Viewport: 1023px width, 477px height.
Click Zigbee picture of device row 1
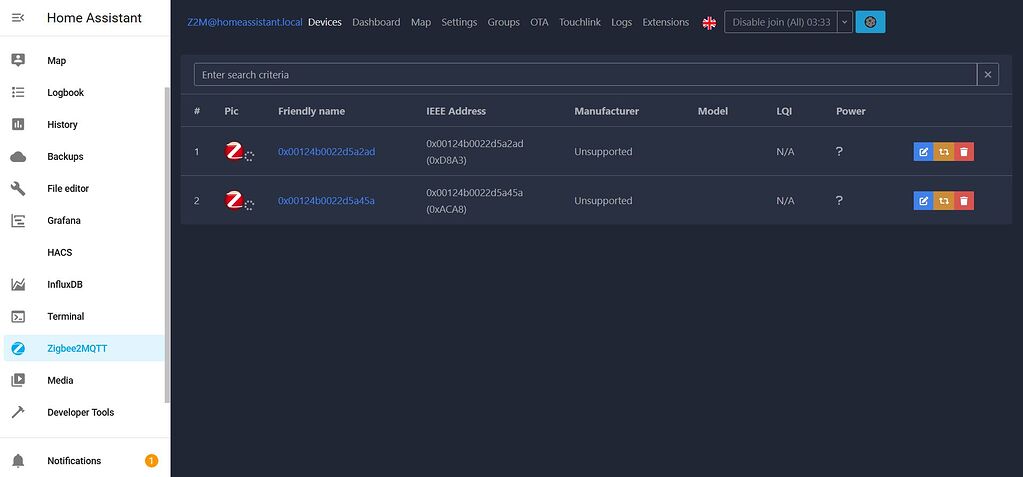point(234,151)
